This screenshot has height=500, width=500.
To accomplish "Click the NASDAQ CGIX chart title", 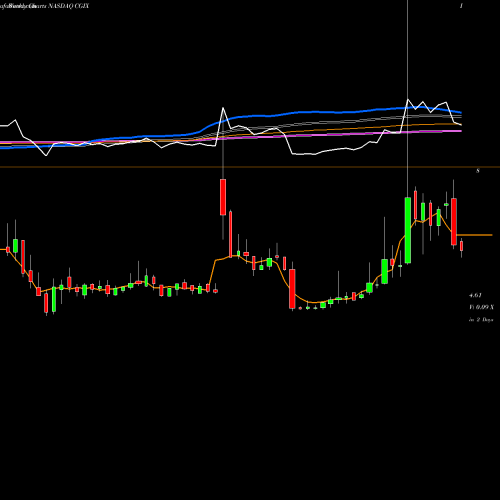I will 68,6.
